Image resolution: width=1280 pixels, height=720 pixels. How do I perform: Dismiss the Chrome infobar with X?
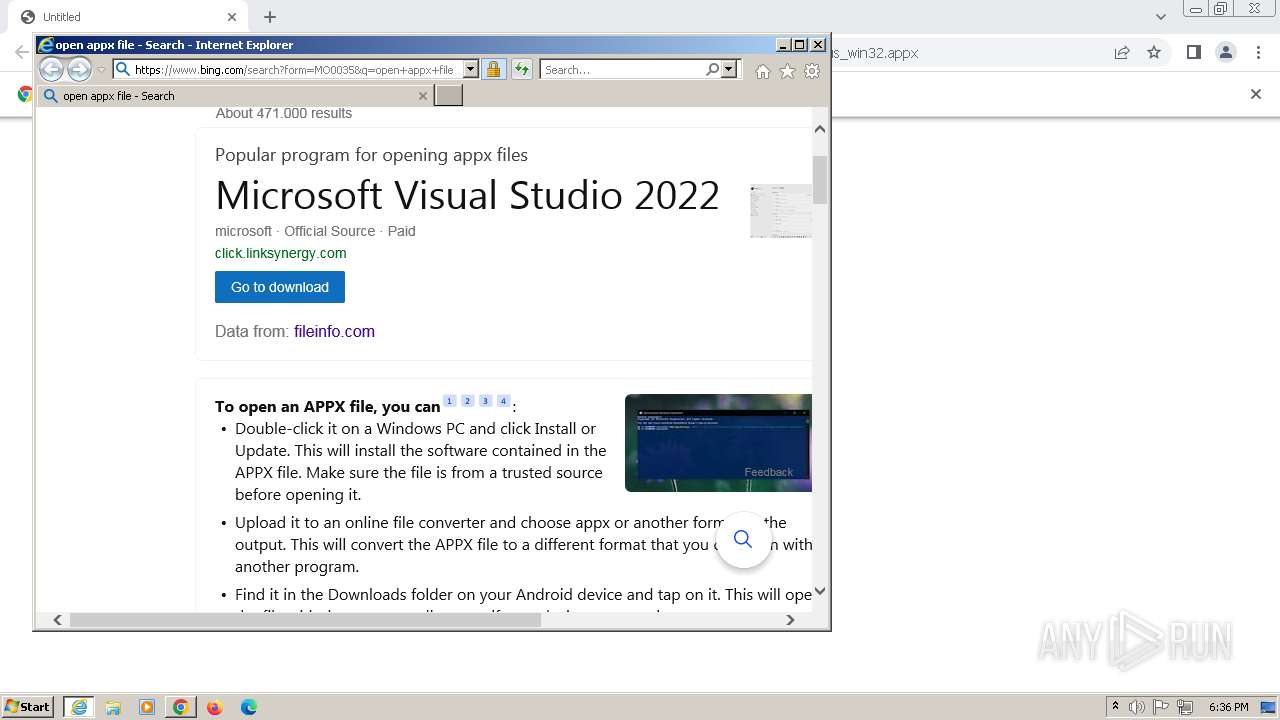1256,94
